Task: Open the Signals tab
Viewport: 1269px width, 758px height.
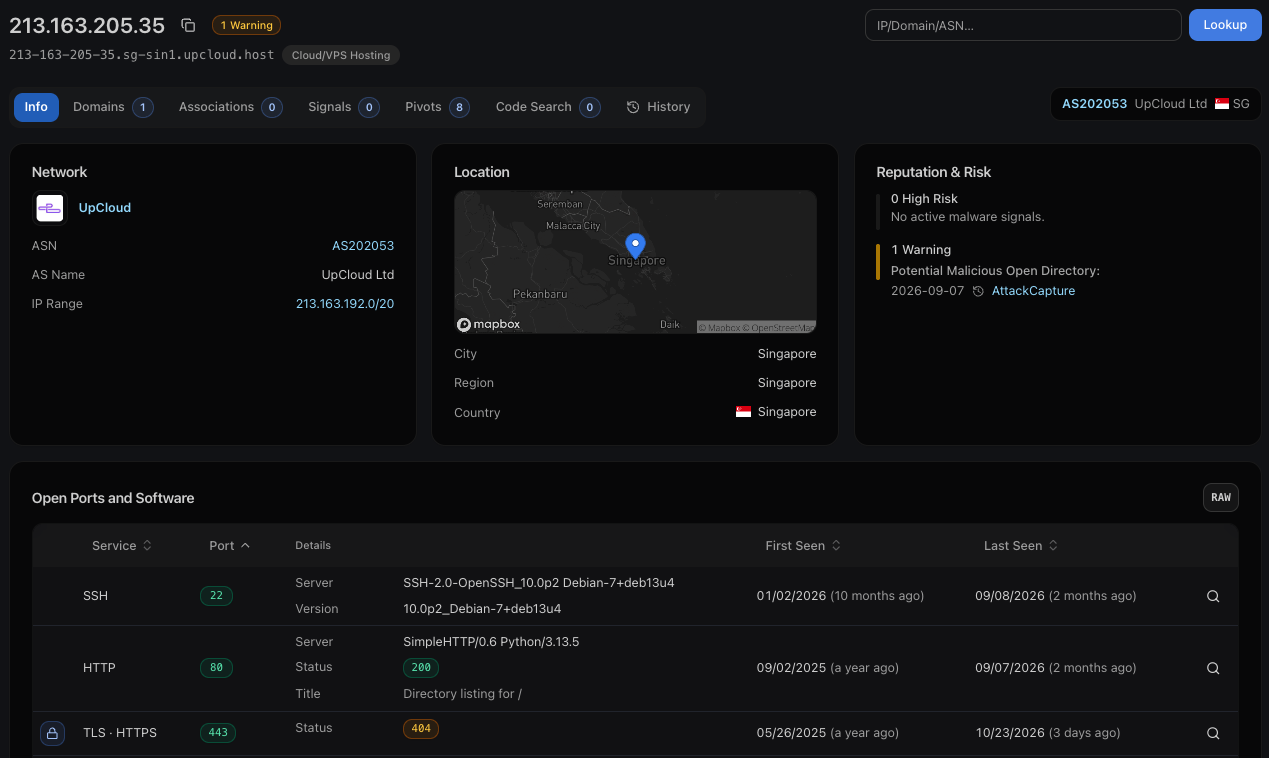Action: coord(344,107)
